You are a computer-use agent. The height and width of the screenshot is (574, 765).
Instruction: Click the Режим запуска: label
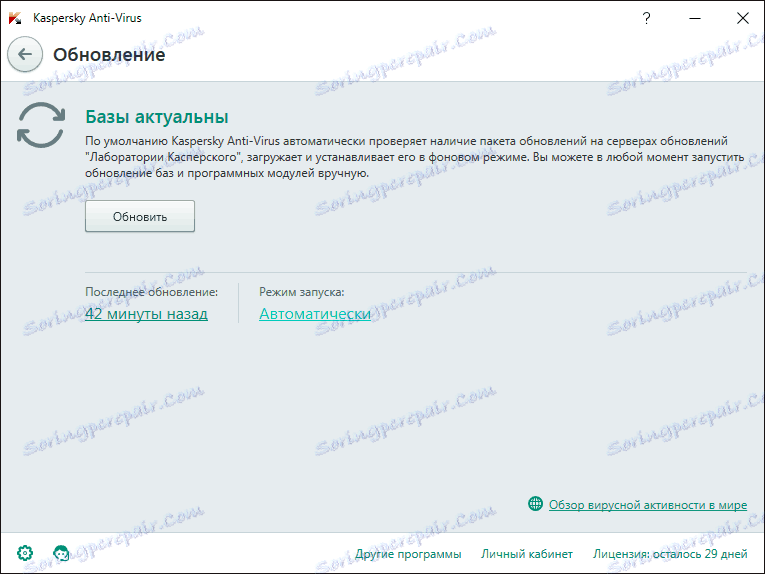[302, 292]
